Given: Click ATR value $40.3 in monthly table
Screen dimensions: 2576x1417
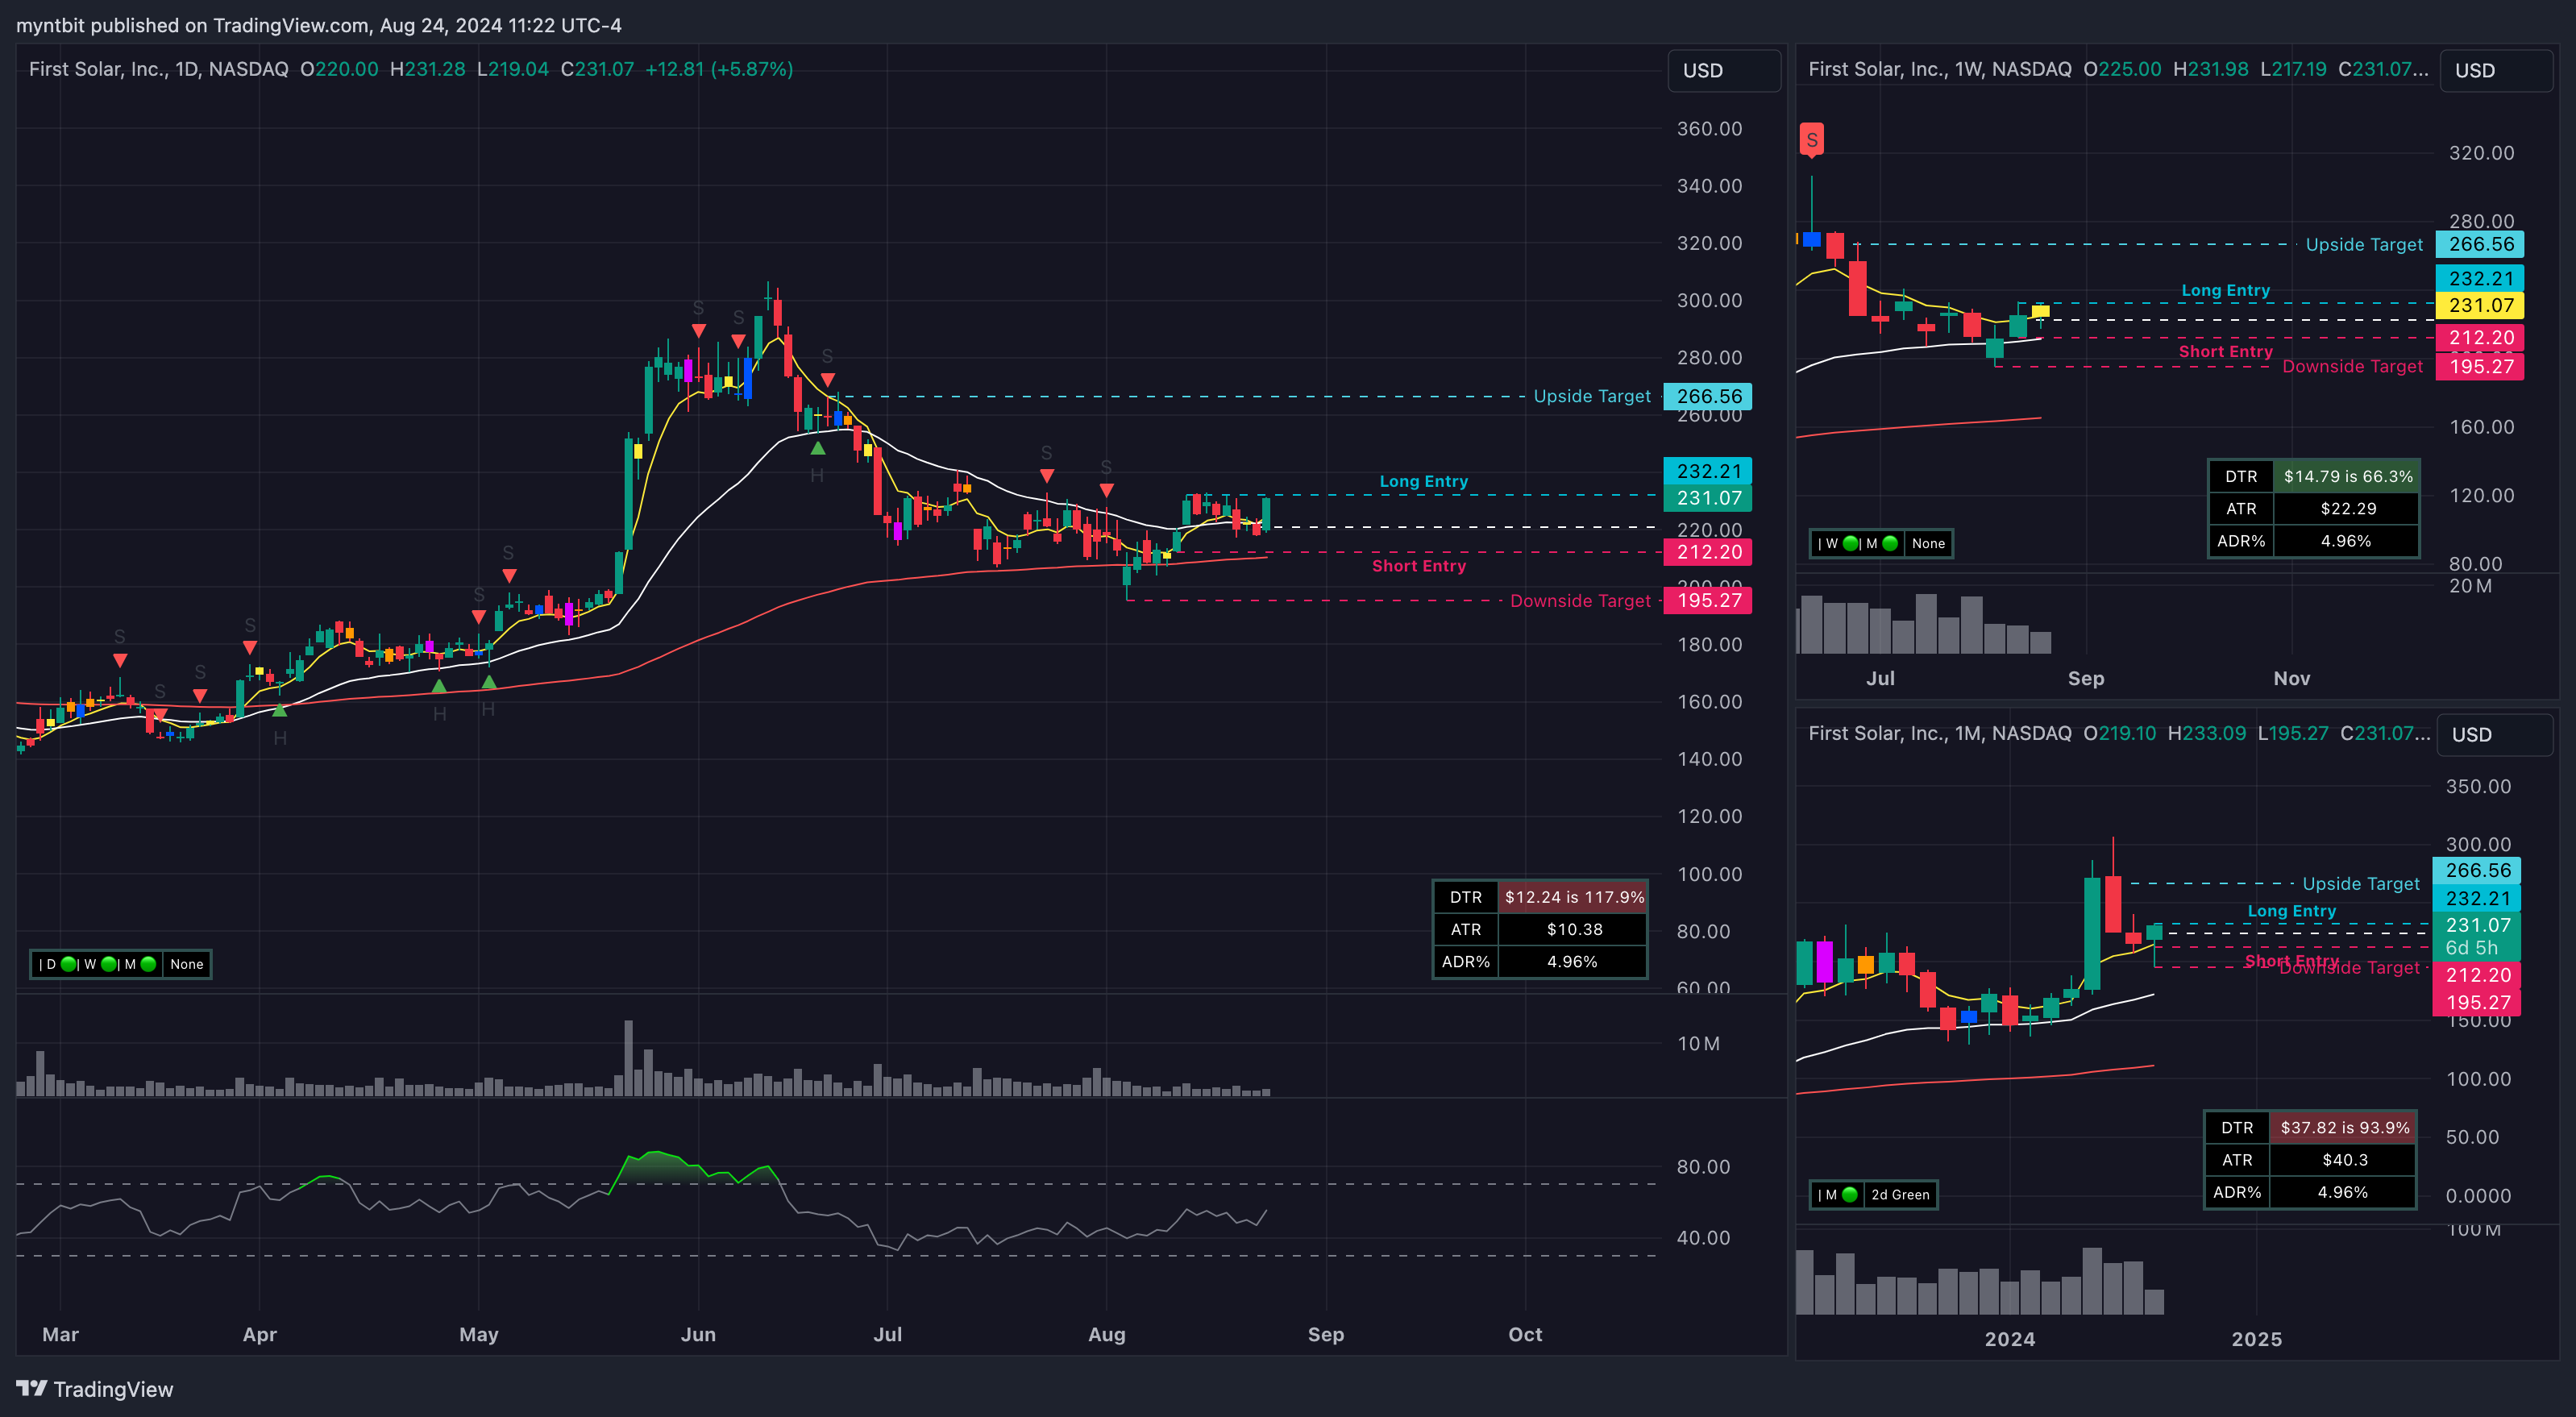Looking at the screenshot, I should tap(2344, 1159).
